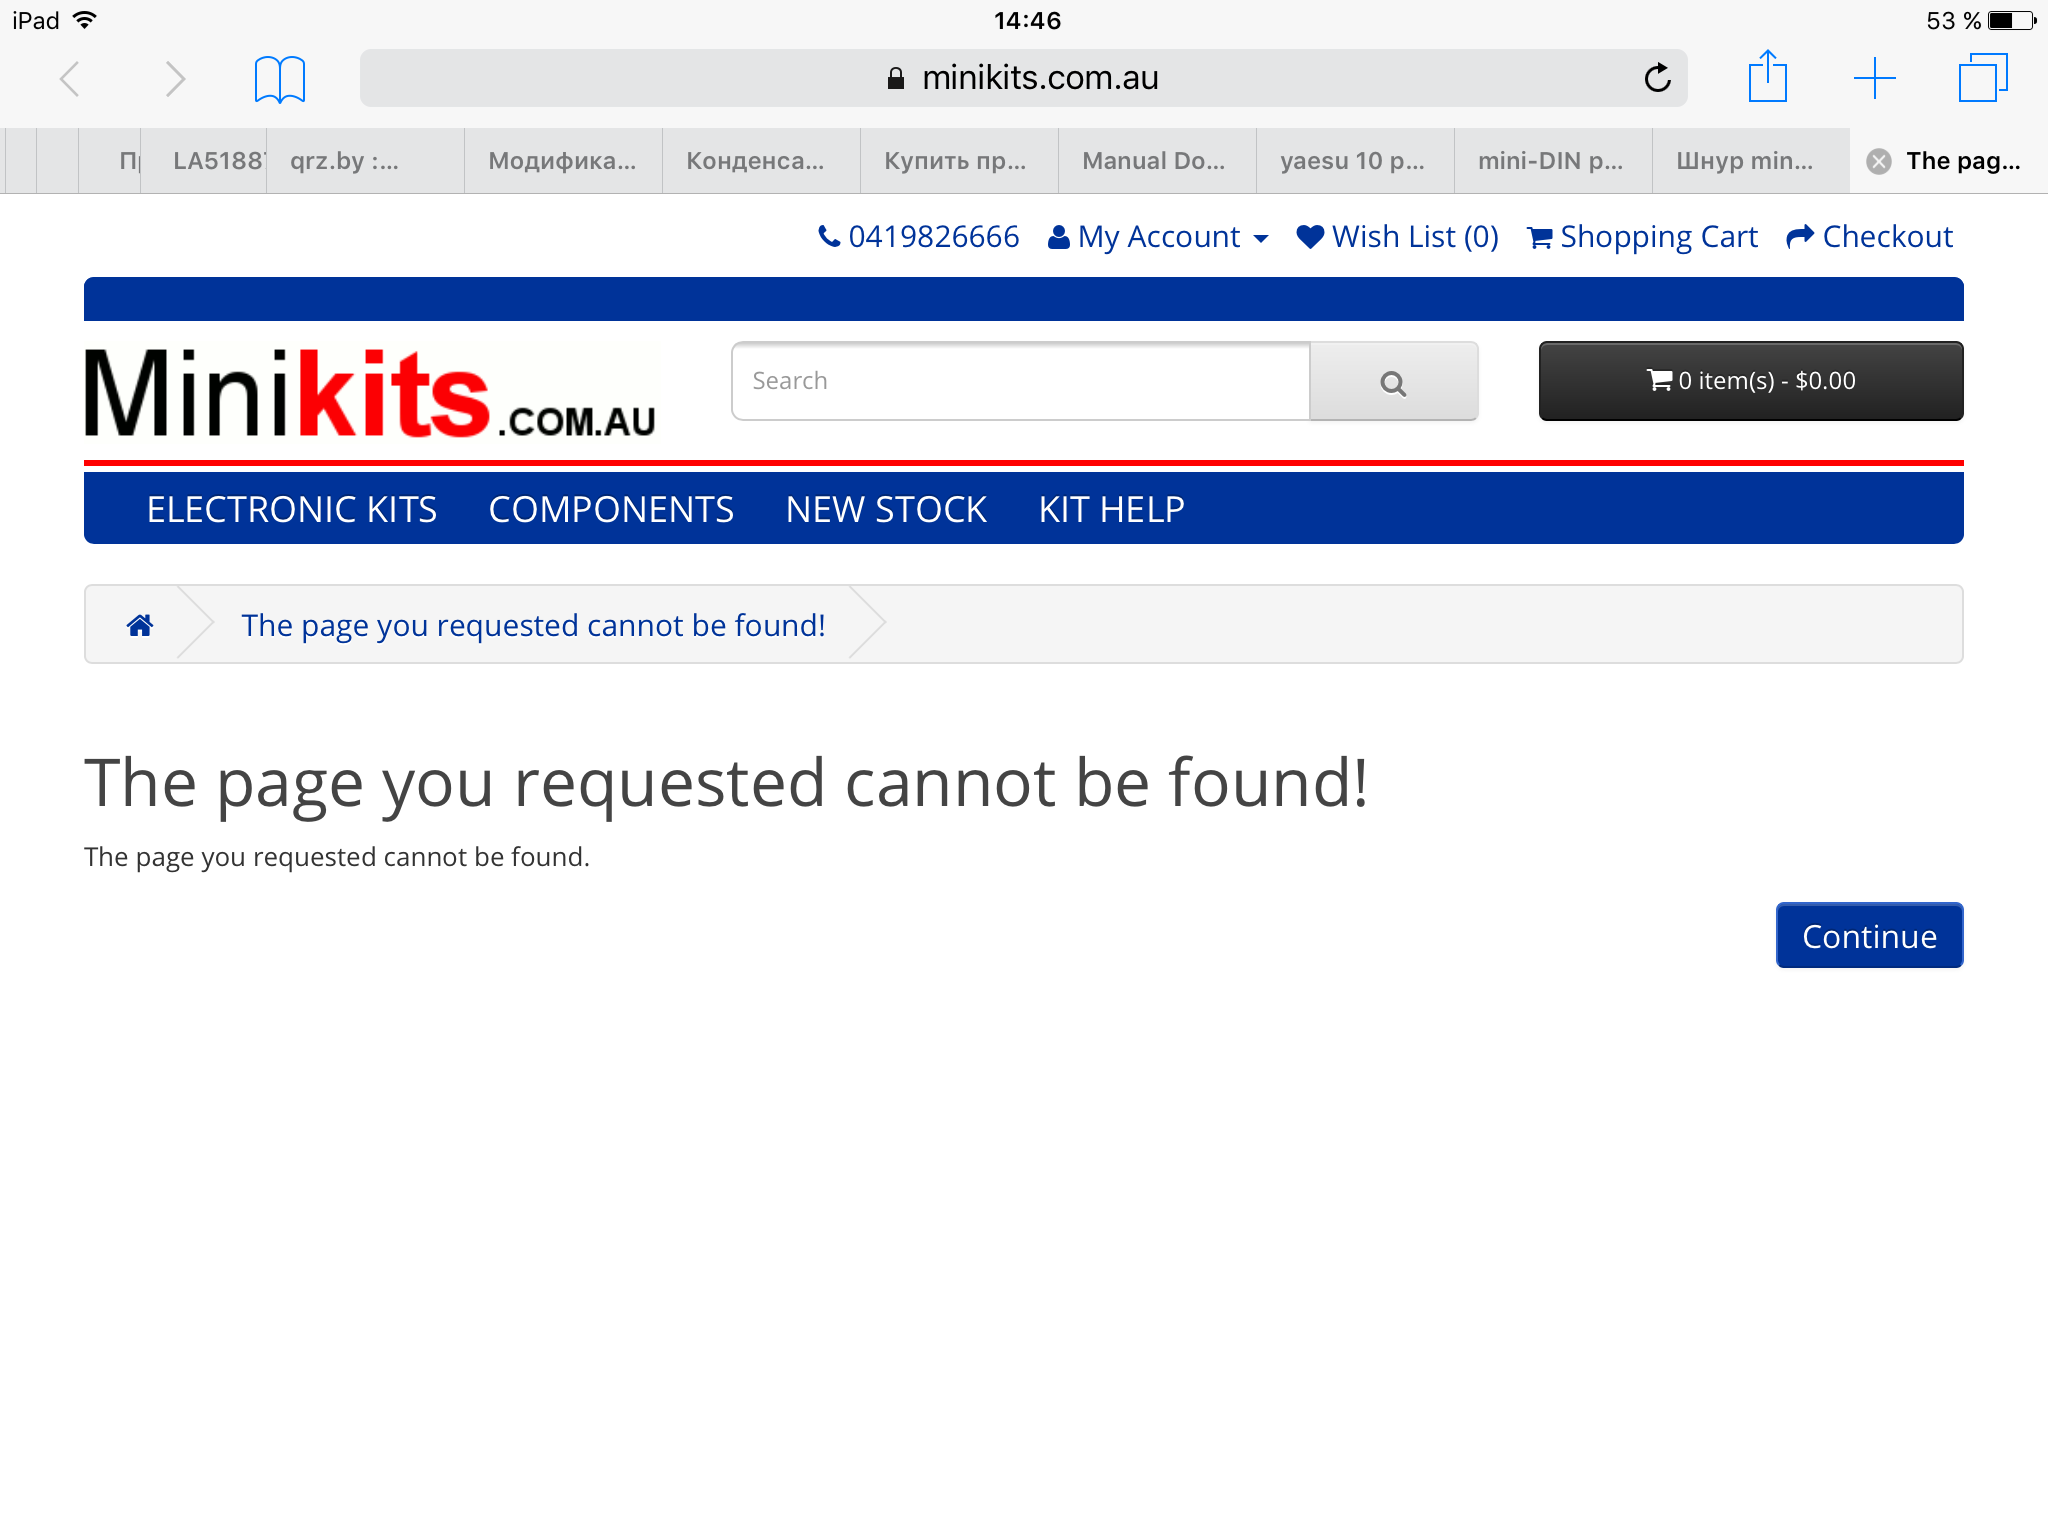Reload page using refresh arrow icon
This screenshot has height=1536, width=2048.
click(1657, 77)
